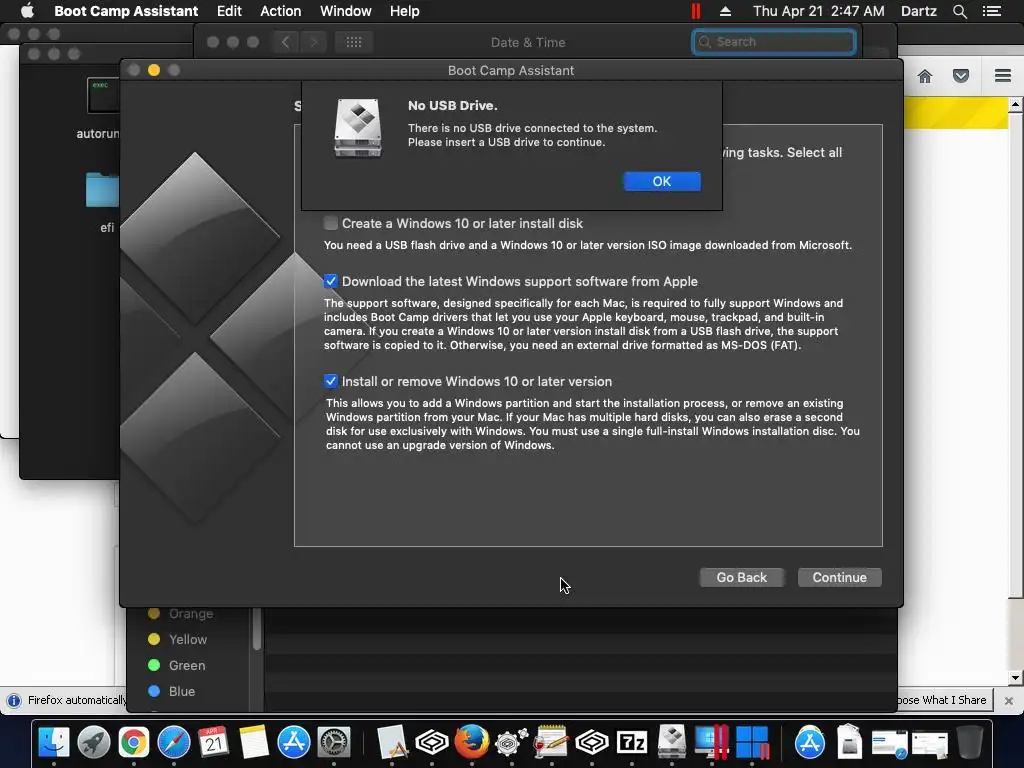Click the Dartz user name
The height and width of the screenshot is (768, 1024).
tap(918, 11)
